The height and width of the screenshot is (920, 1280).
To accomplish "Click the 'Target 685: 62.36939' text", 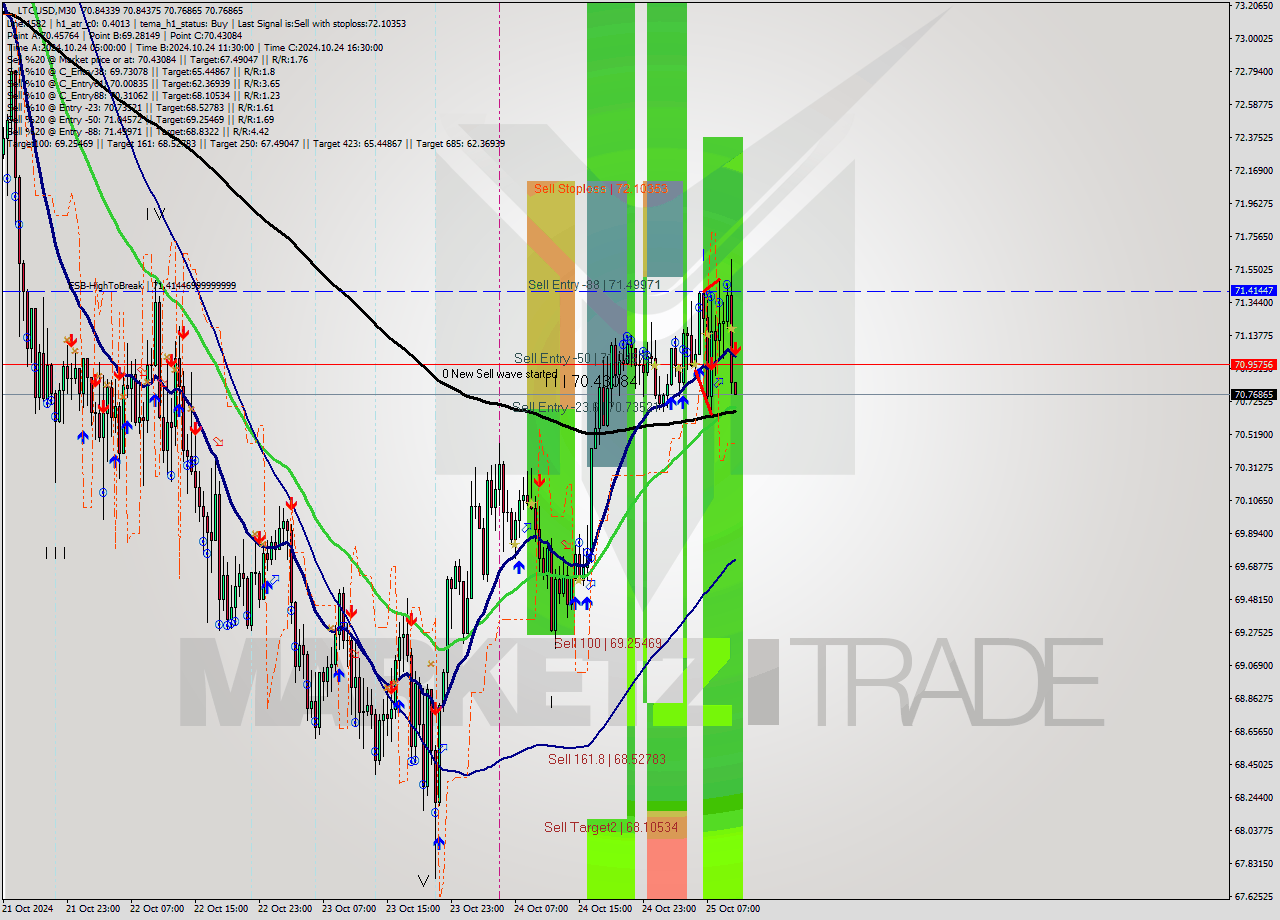I will [460, 143].
